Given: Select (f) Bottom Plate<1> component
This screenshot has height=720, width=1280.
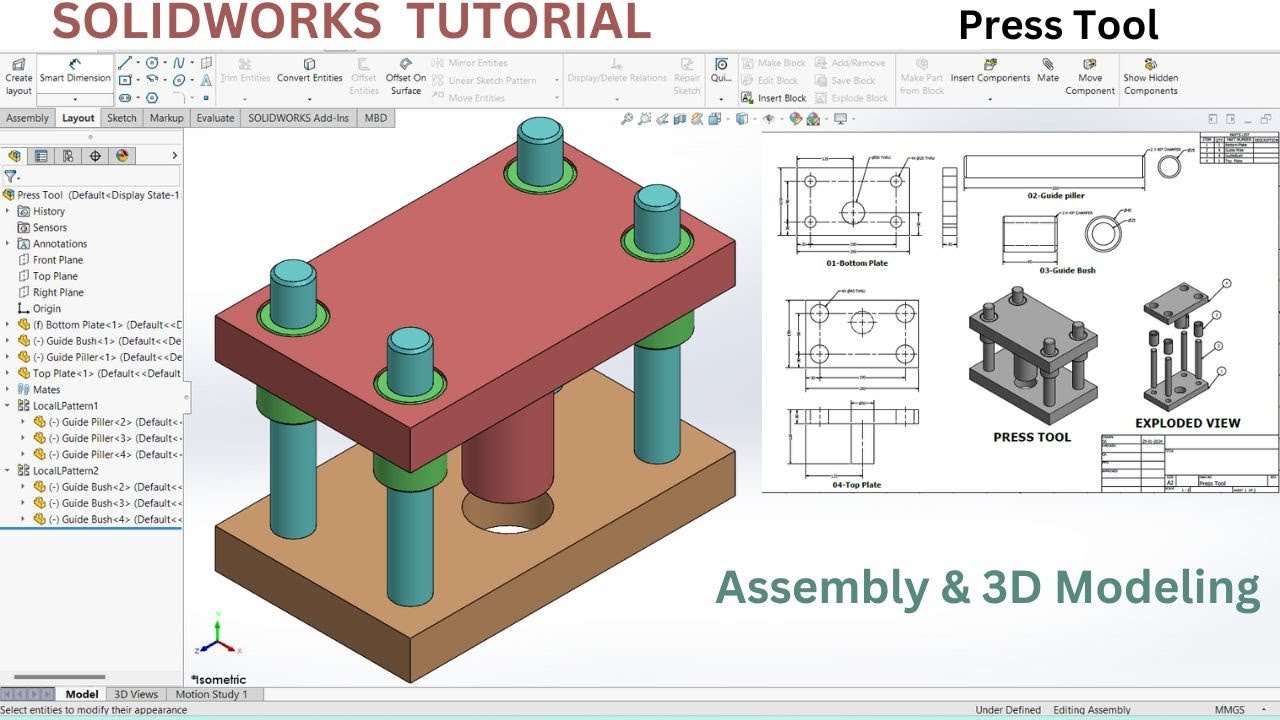Looking at the screenshot, I should 100,325.
